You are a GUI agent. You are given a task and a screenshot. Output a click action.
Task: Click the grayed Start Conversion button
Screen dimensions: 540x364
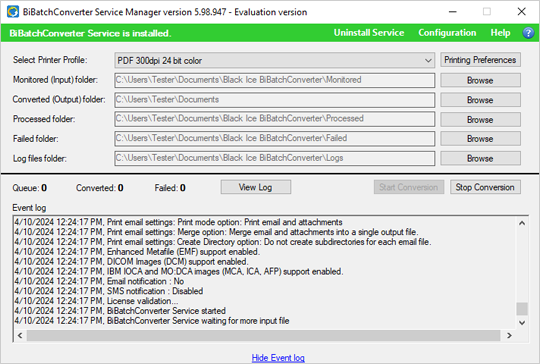click(408, 187)
